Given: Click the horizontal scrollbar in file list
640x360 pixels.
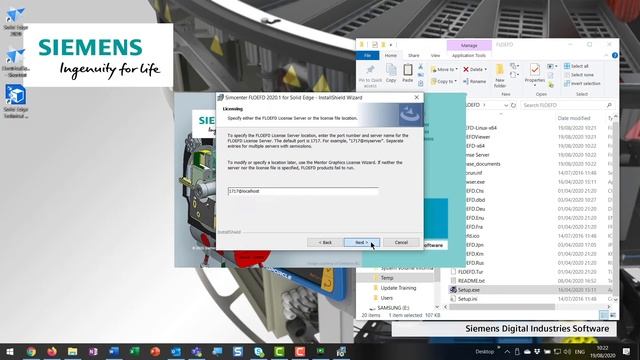Looking at the screenshot, I should [502, 307].
